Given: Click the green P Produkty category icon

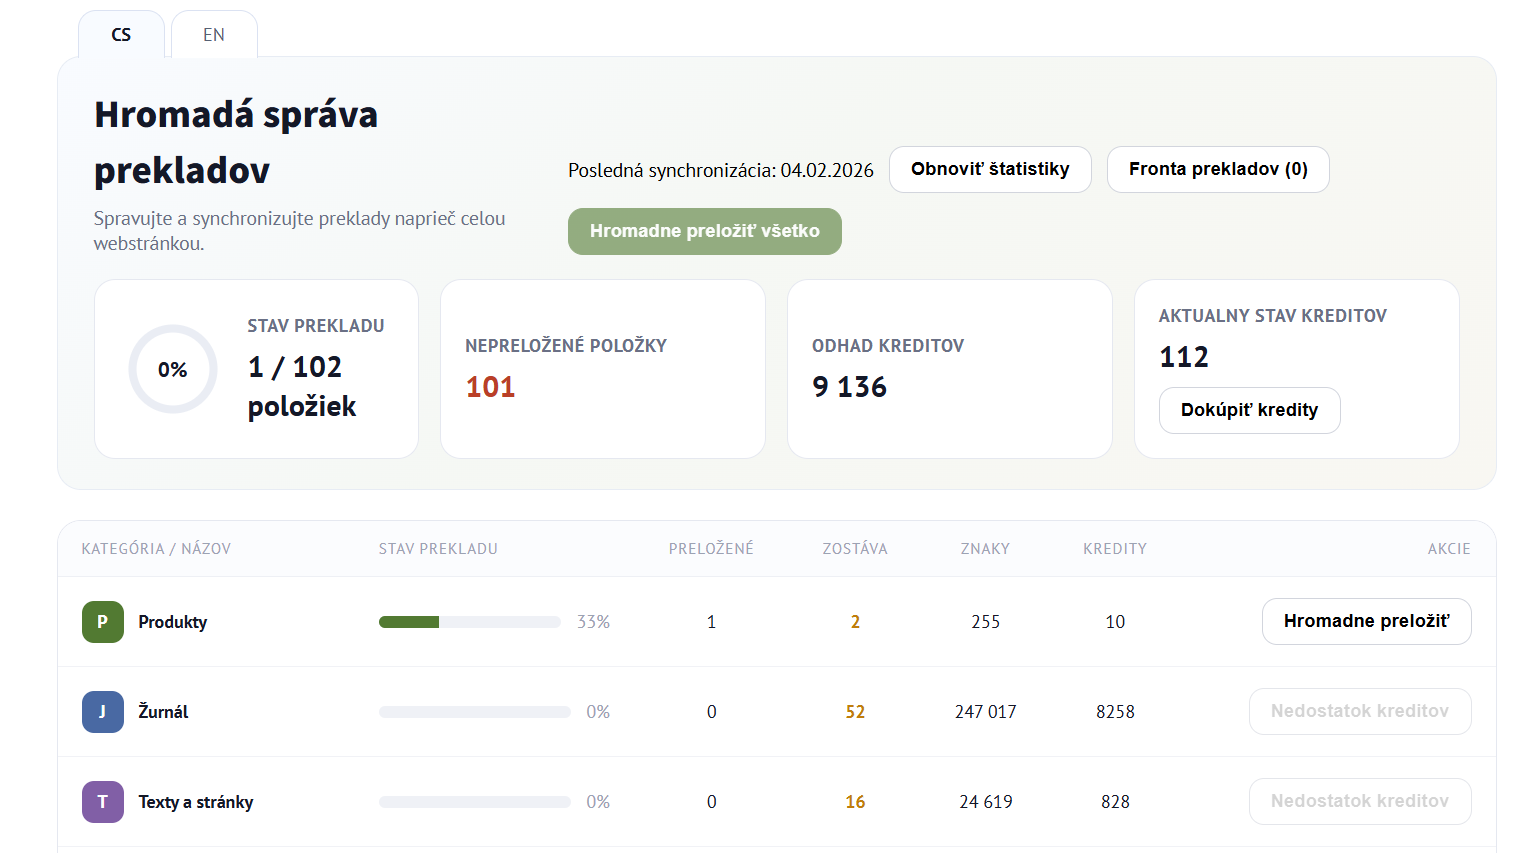Looking at the screenshot, I should click(102, 622).
